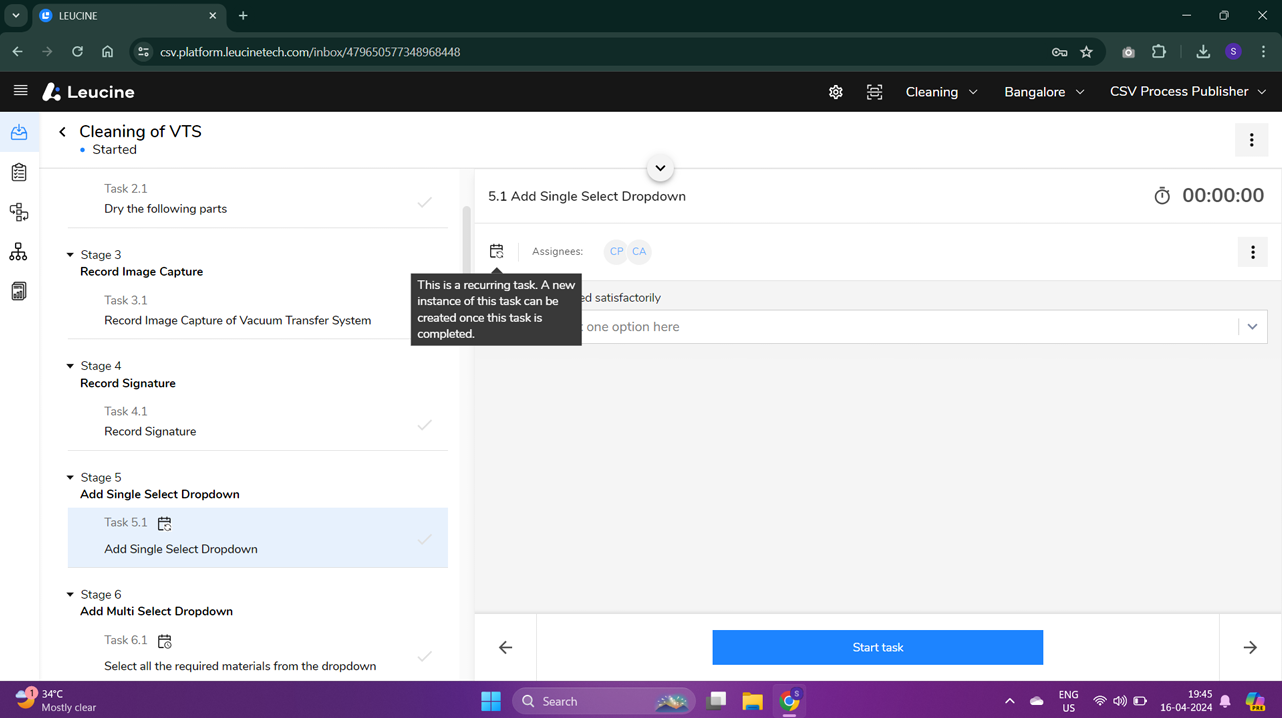Open the hamburger navigation menu
The image size is (1283, 718).
tap(20, 91)
